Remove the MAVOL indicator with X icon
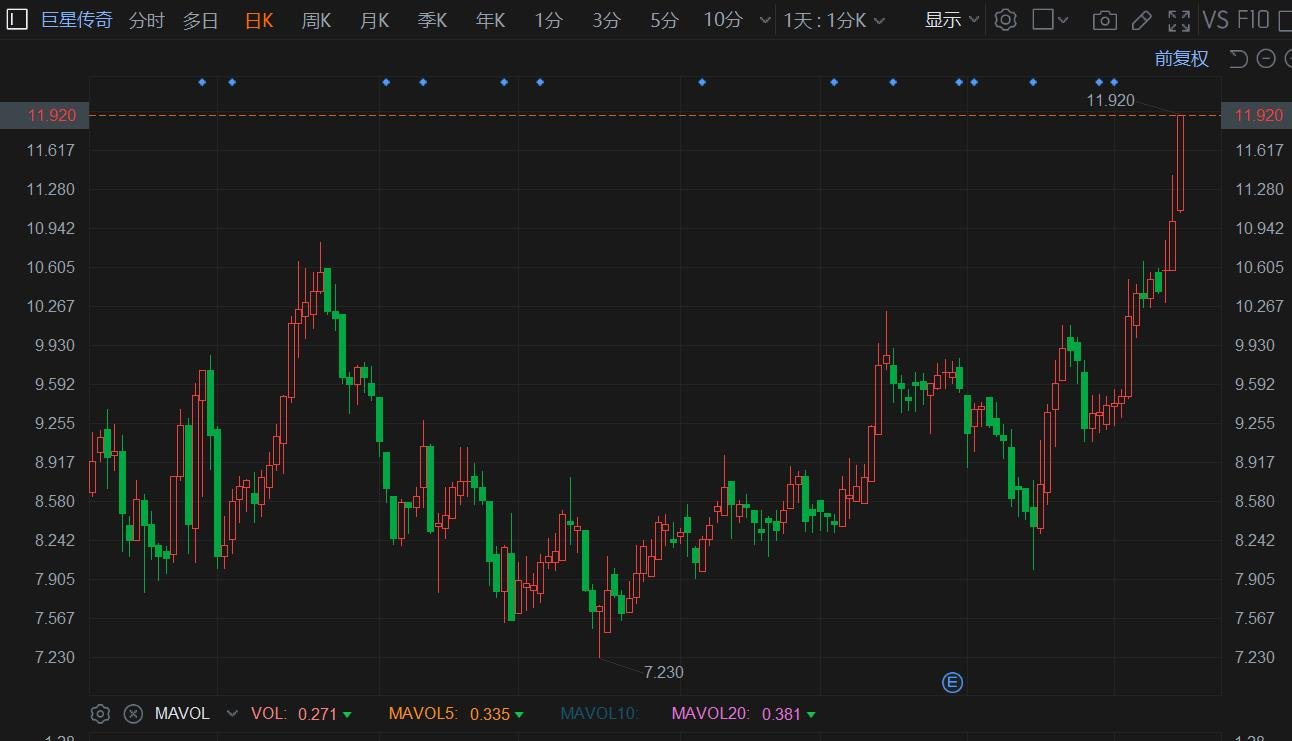The image size is (1292, 741). tap(133, 714)
